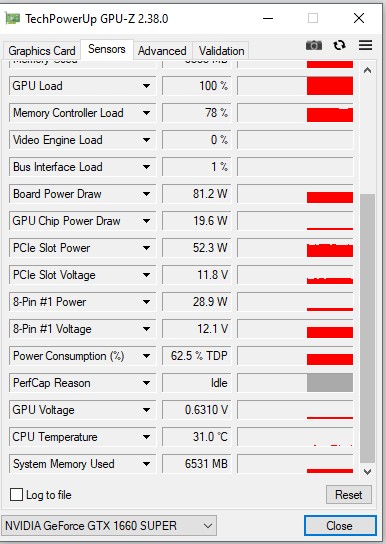Select GPU from NVIDIA GeForce GTX 1660 SUPER combo box
Screen dimensions: 386x544
[109, 526]
